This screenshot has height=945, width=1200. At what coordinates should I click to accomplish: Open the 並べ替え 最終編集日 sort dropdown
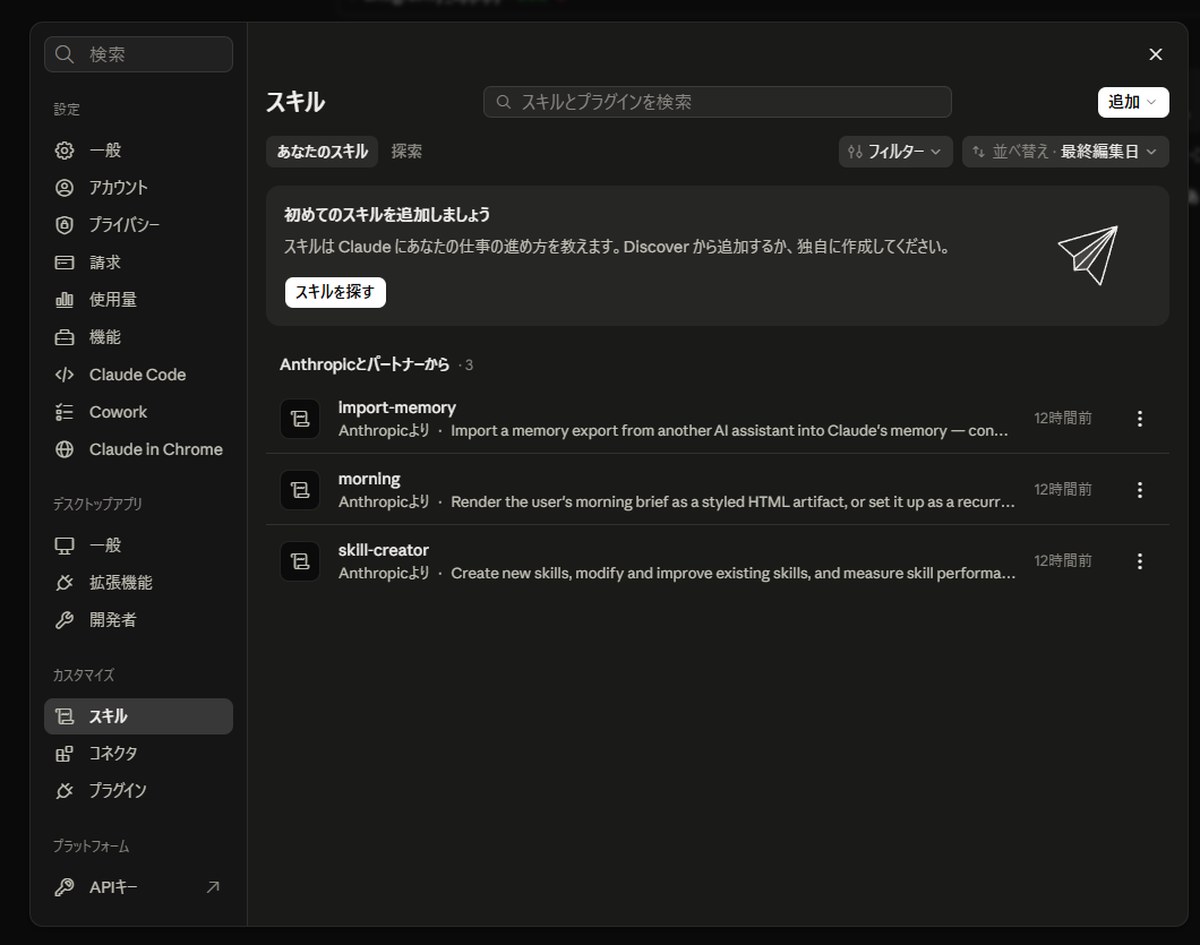[x=1065, y=152]
